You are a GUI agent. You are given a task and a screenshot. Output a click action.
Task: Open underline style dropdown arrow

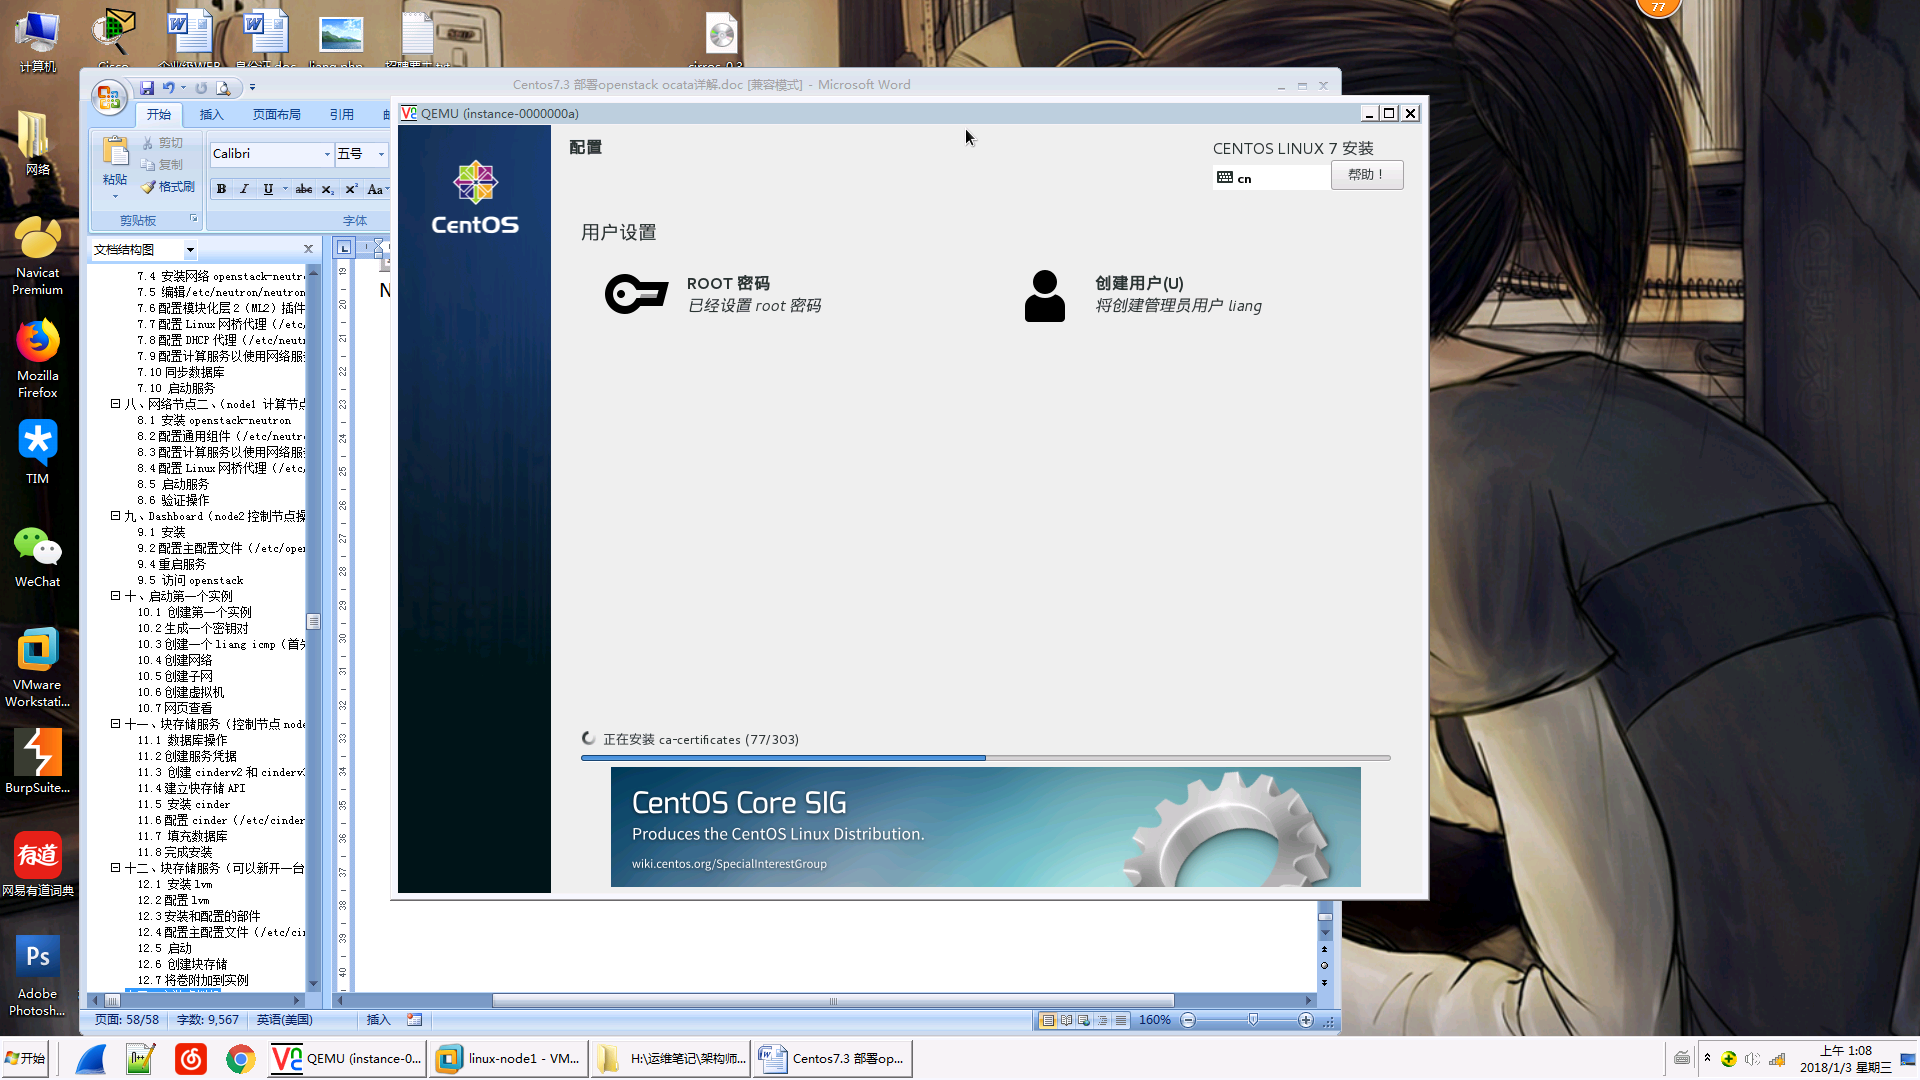pos(285,189)
